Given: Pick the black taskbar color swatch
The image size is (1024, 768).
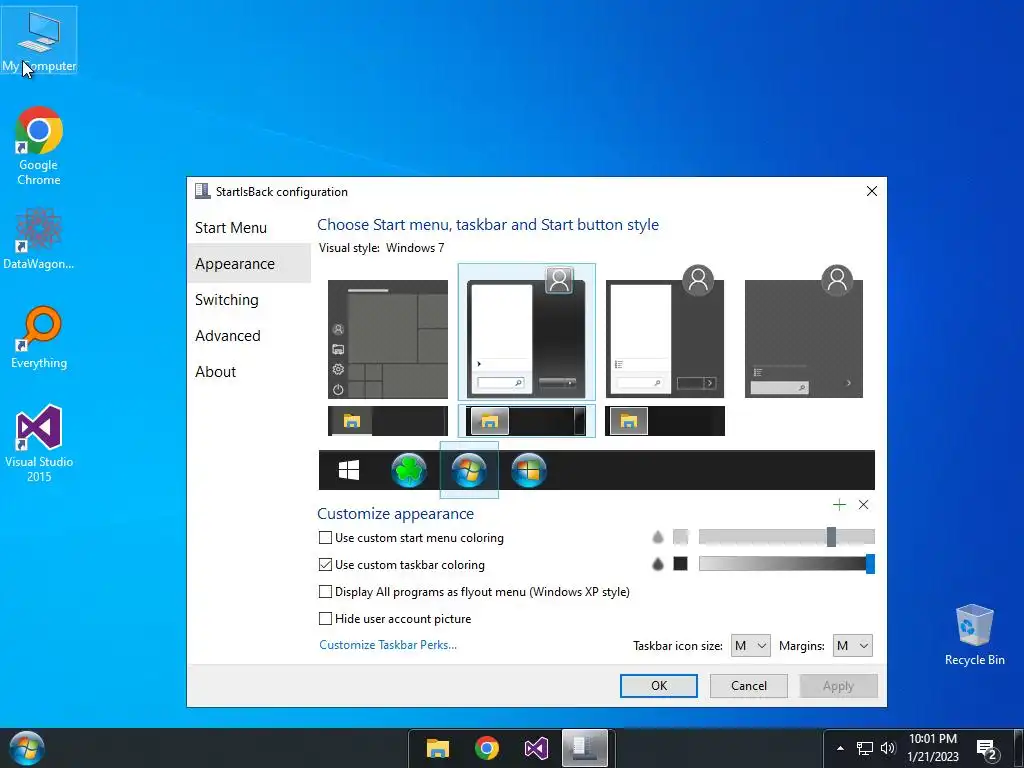Looking at the screenshot, I should pos(680,564).
